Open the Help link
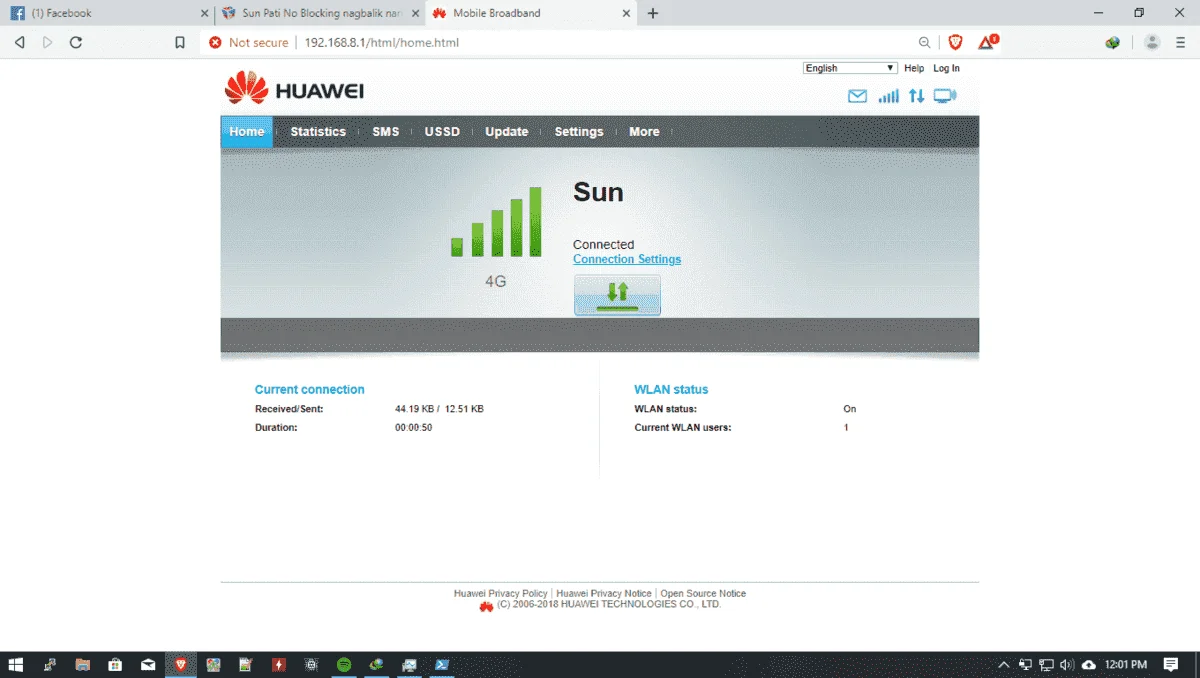Image resolution: width=1200 pixels, height=678 pixels. [x=914, y=68]
